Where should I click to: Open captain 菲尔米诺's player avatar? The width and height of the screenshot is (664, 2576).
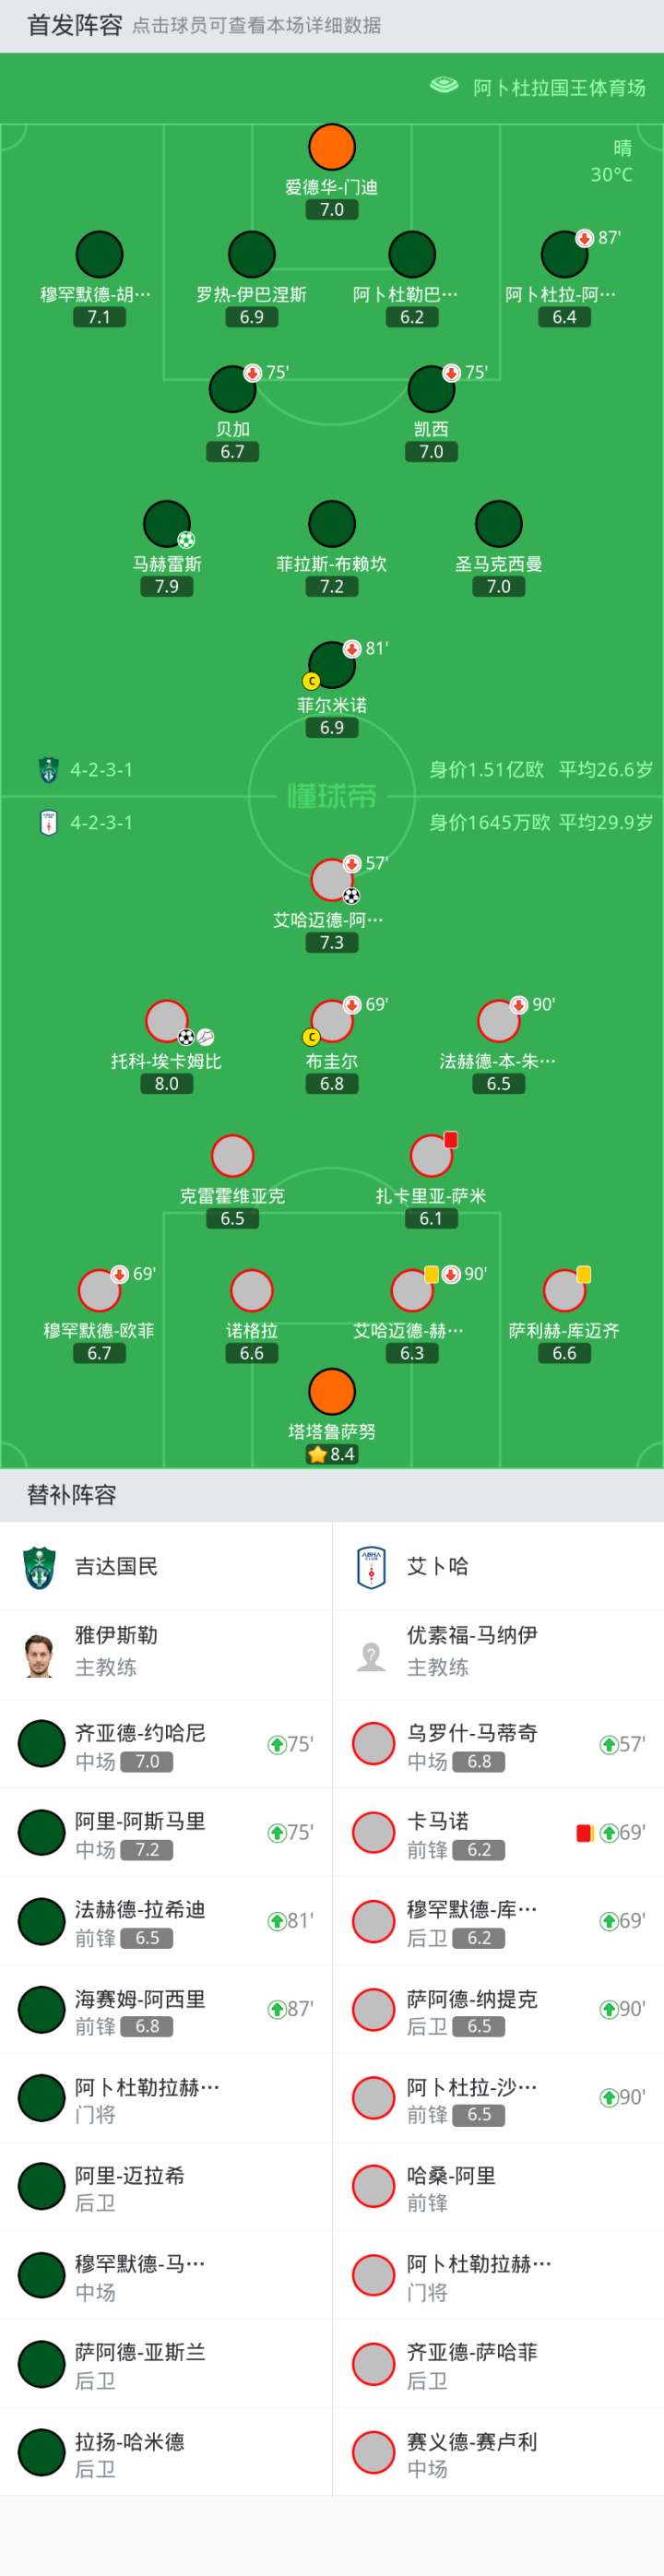(332, 665)
